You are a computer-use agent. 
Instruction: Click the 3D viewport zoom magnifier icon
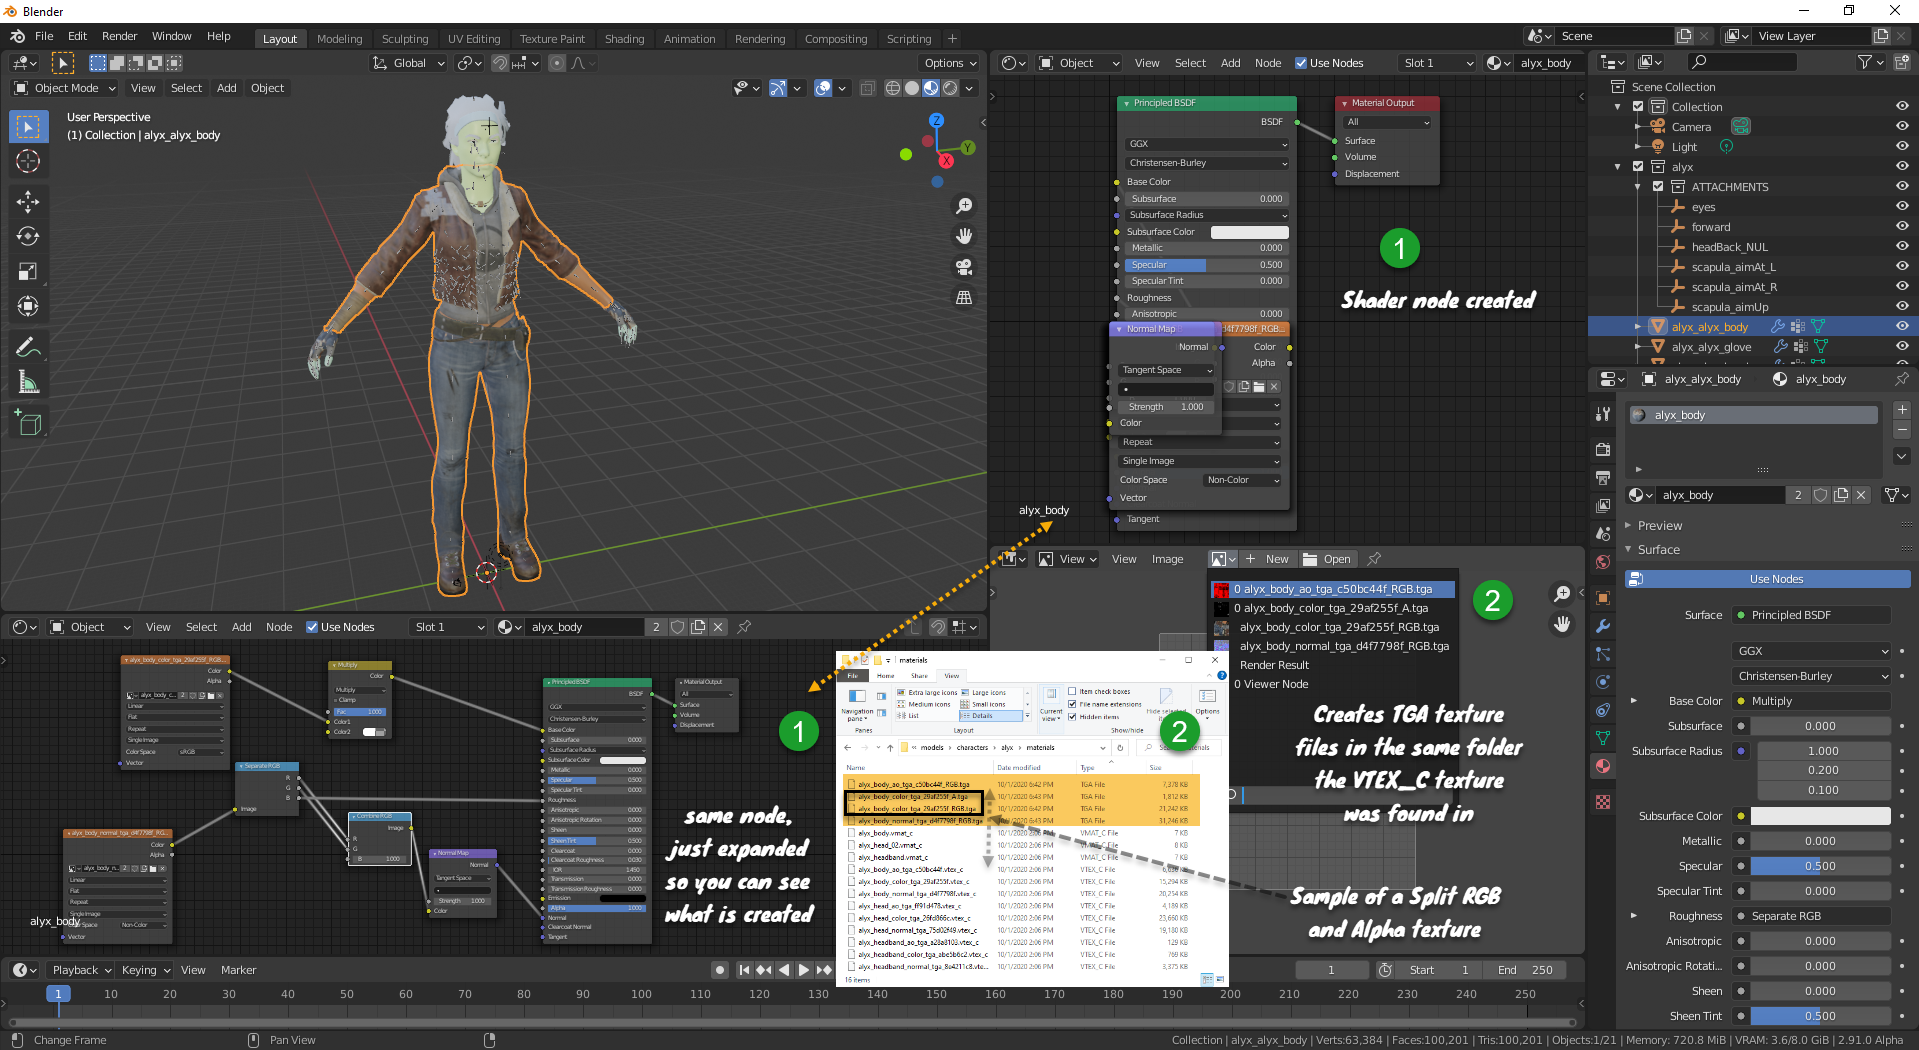pos(964,206)
